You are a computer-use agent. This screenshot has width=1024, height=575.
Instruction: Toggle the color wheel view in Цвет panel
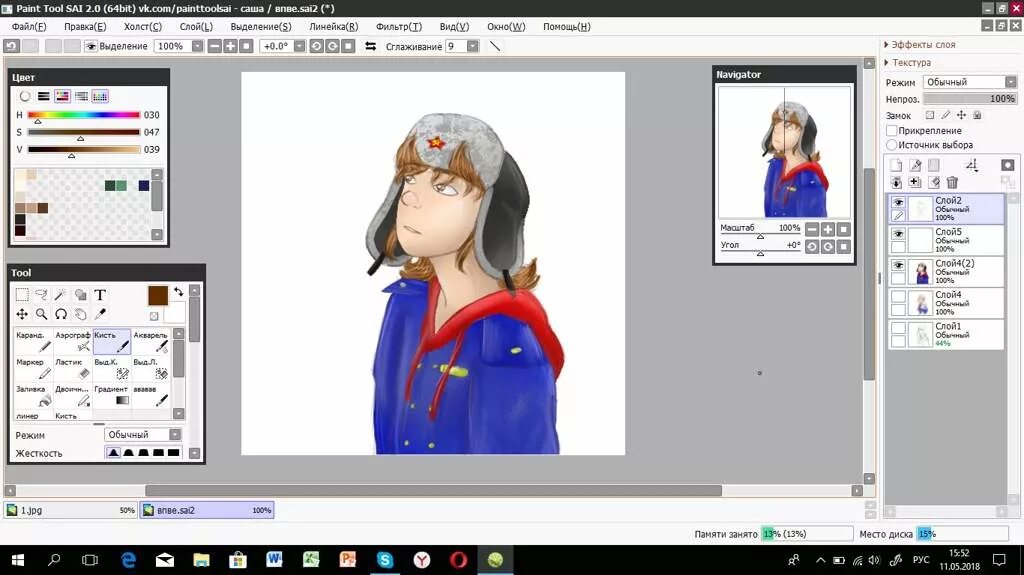point(25,96)
